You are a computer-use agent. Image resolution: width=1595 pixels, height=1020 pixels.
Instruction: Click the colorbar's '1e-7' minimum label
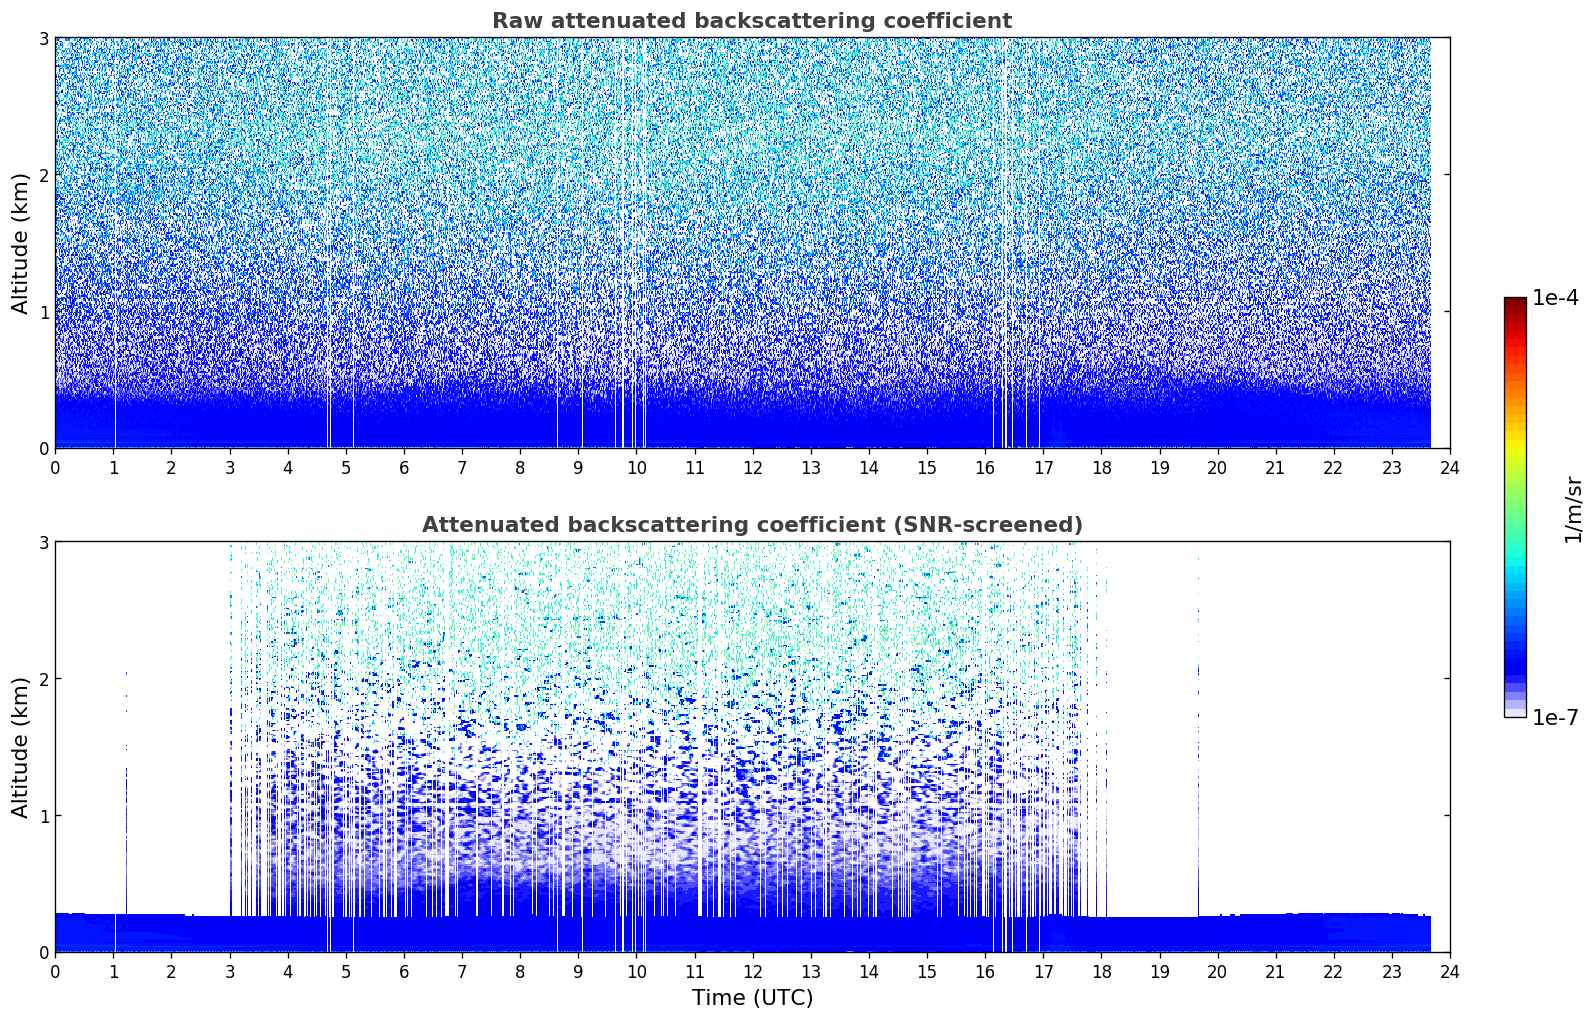(1555, 718)
